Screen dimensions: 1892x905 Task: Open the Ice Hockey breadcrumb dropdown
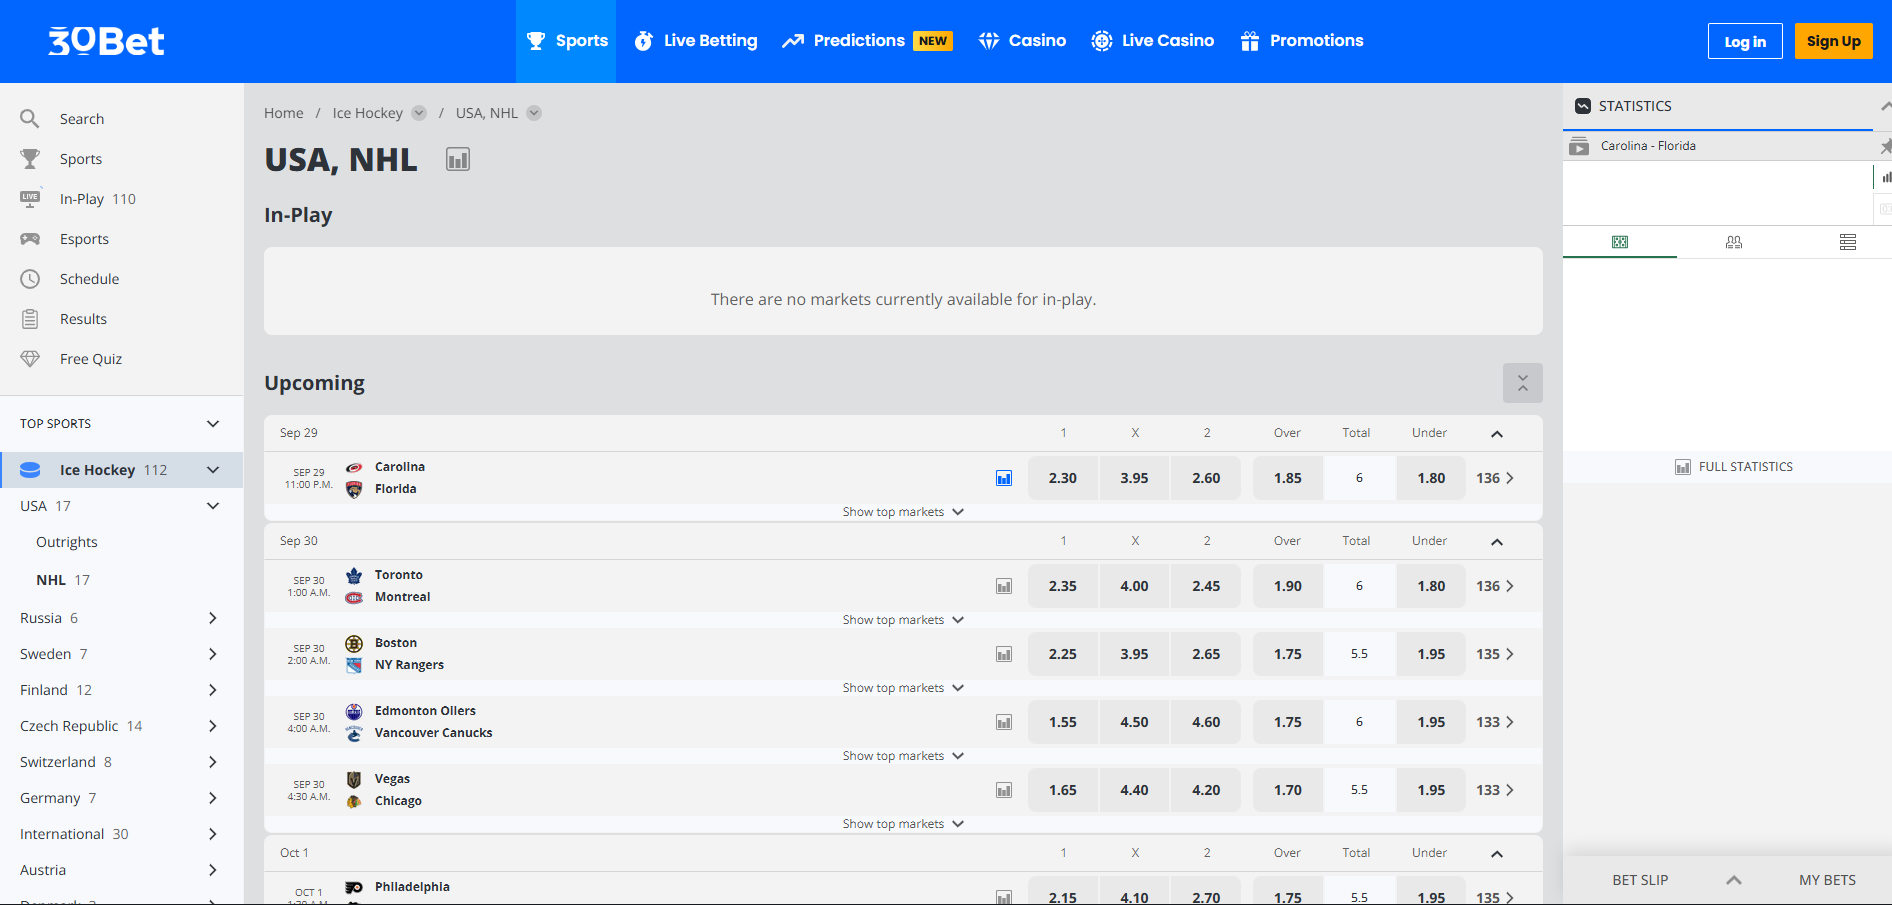[419, 113]
